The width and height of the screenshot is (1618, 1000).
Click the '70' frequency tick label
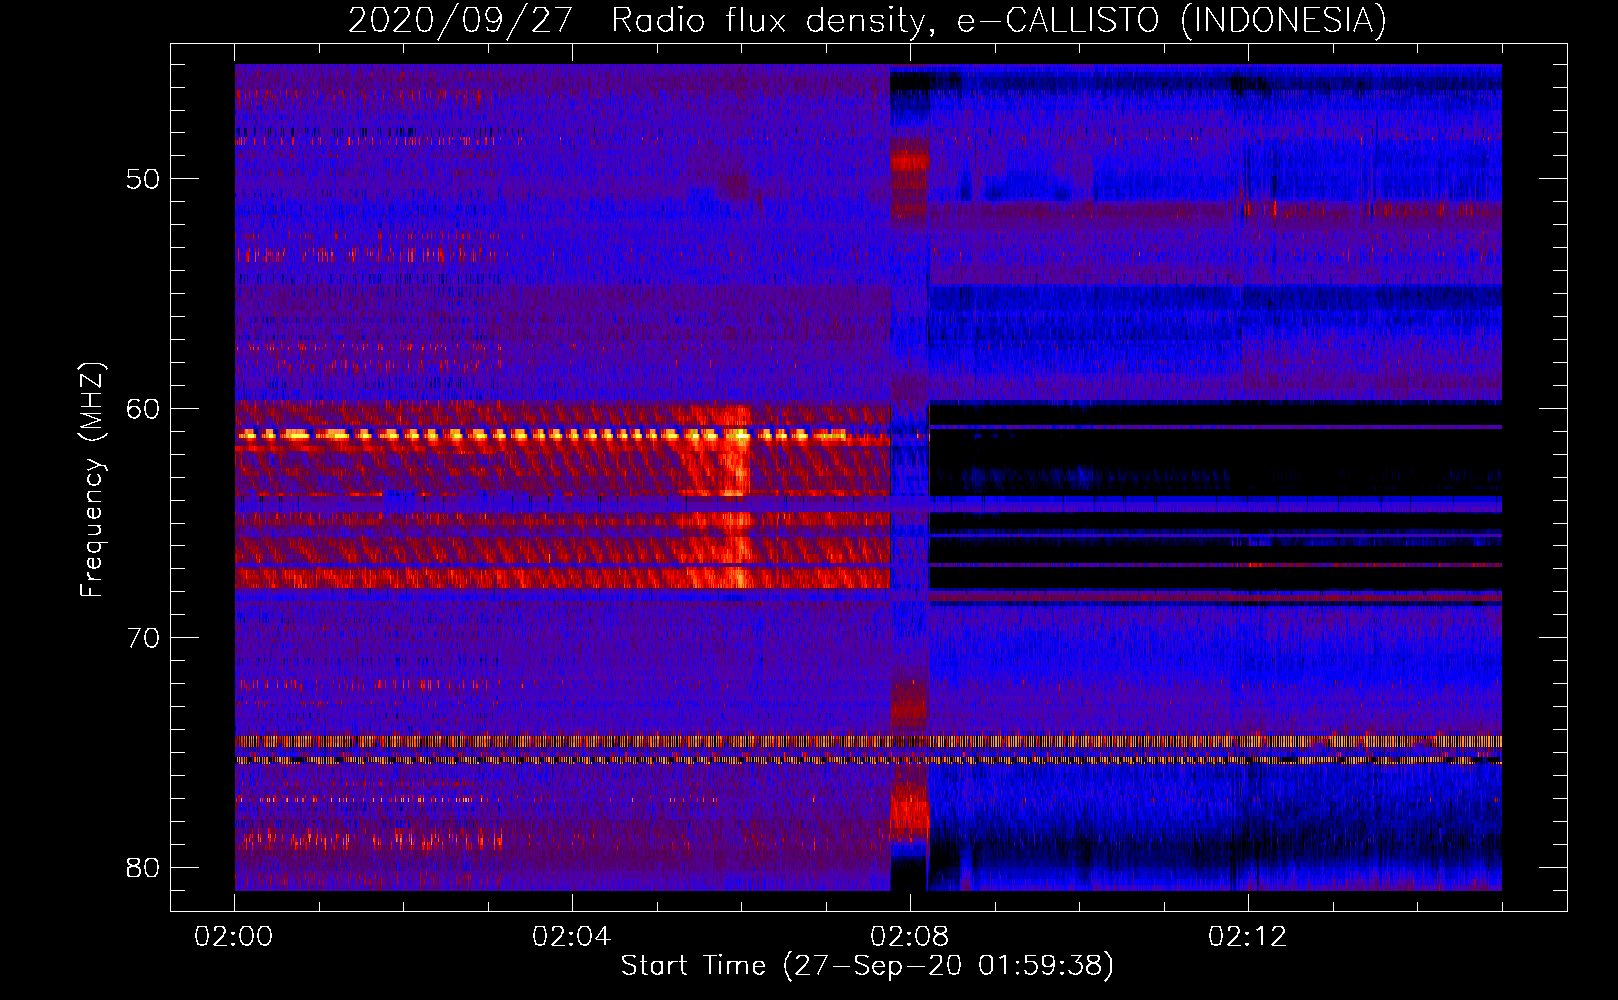click(142, 638)
